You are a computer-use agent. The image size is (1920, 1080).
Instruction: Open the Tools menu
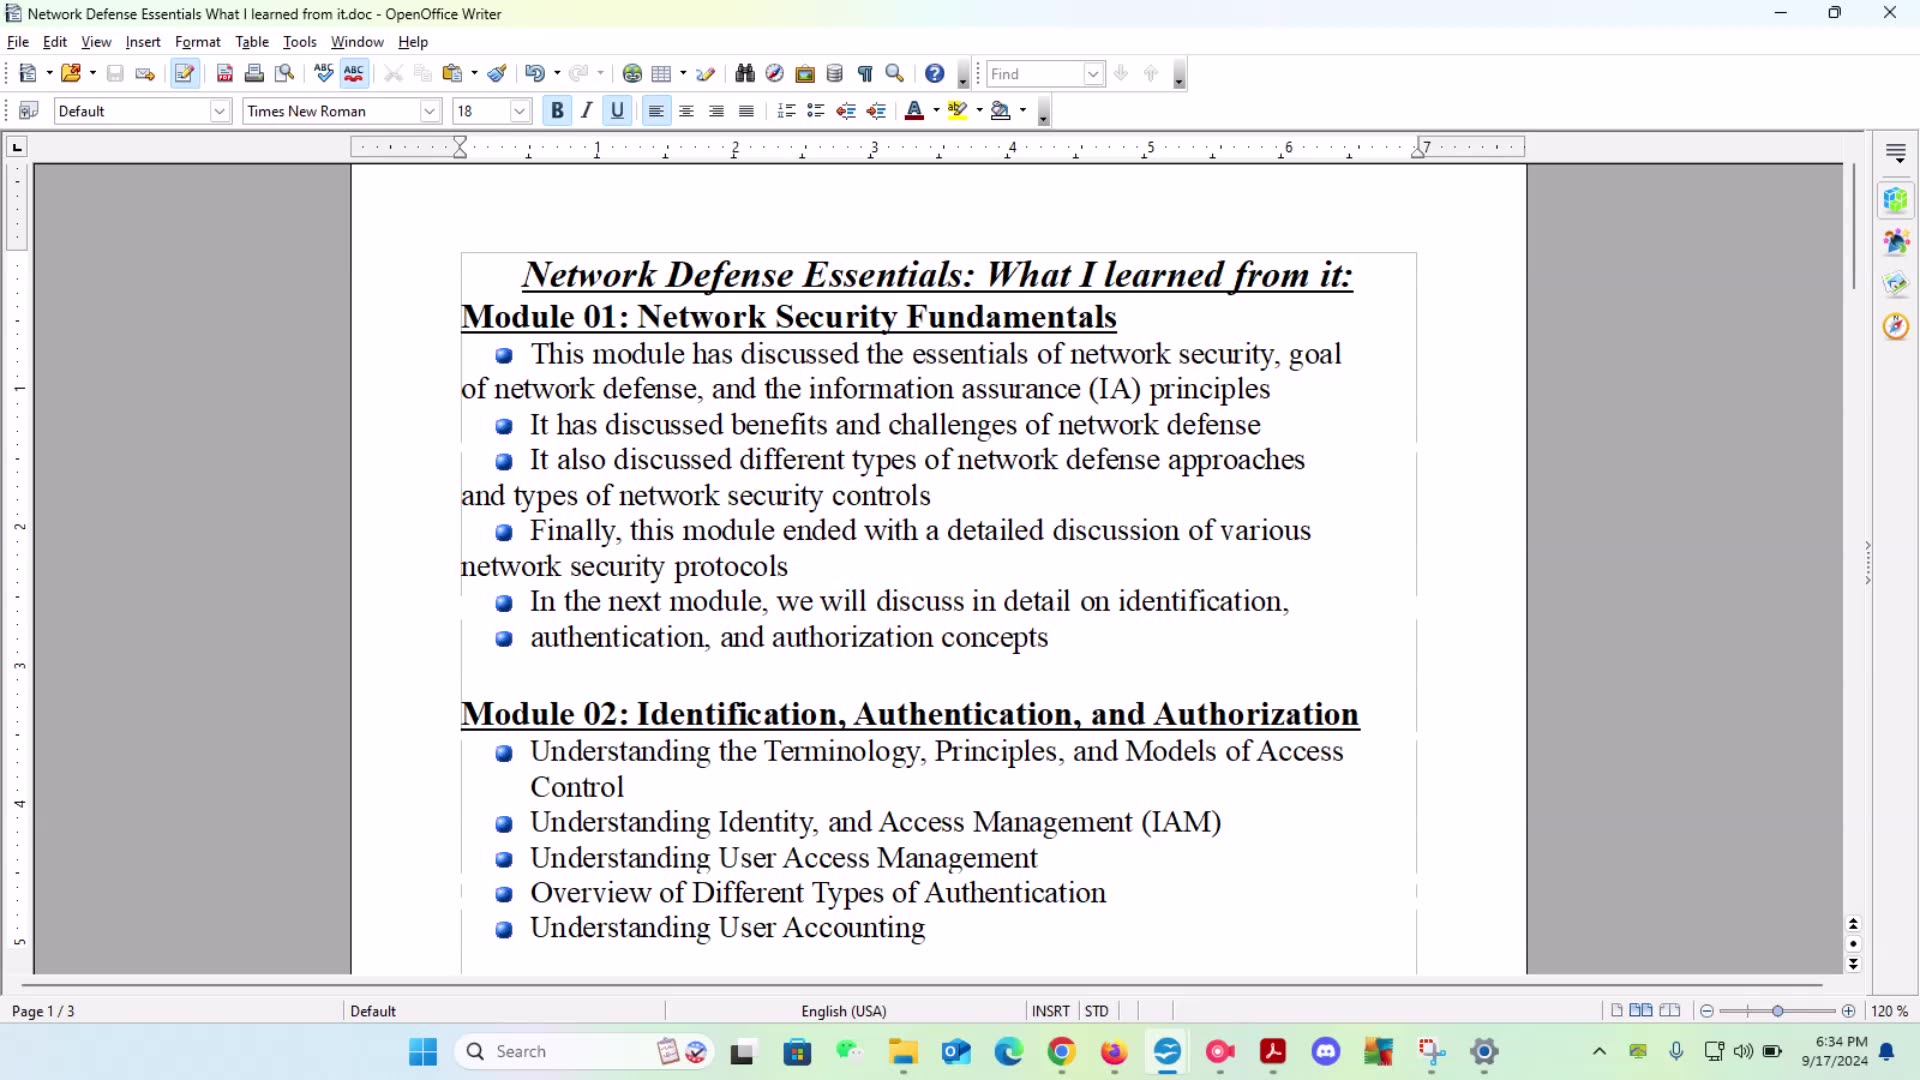(300, 41)
